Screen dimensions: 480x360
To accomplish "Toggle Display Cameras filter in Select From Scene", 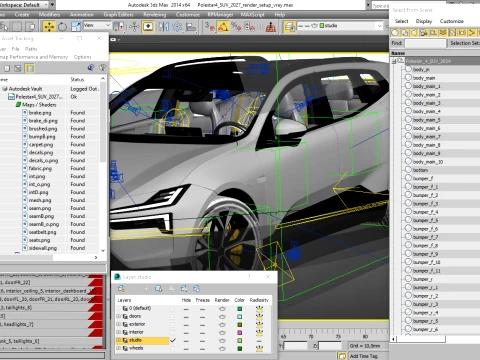I will [424, 33].
